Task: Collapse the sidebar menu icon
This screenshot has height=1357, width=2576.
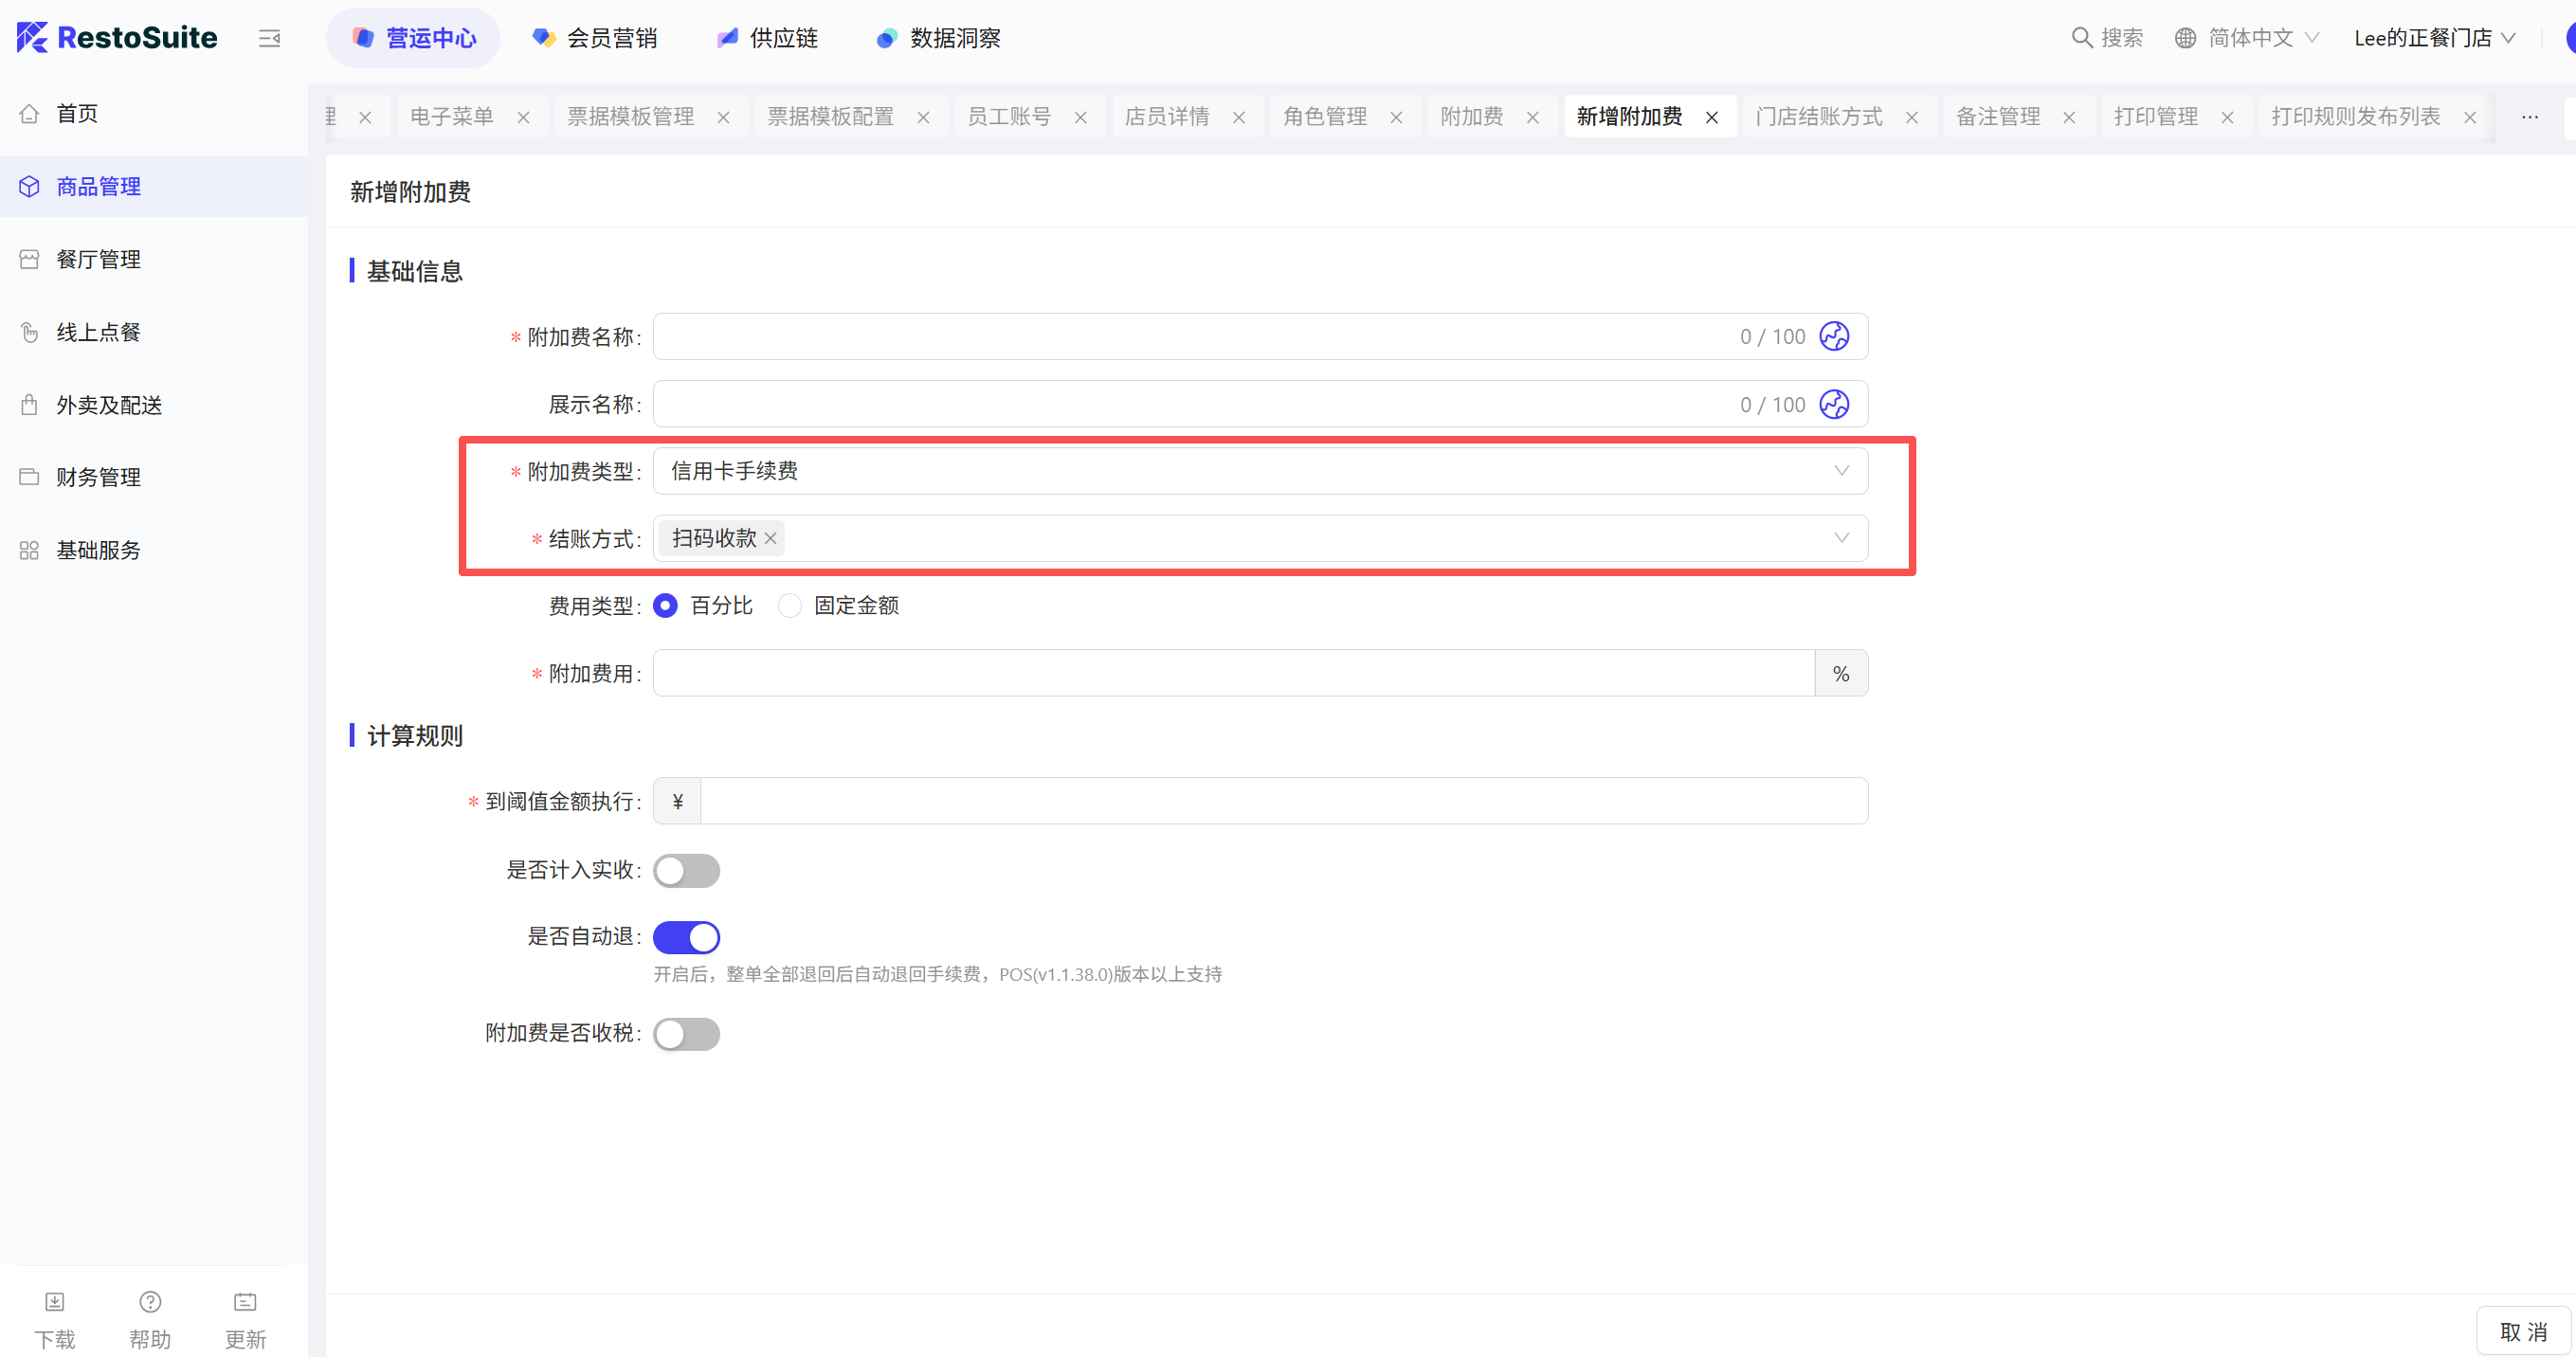Action: tap(269, 38)
